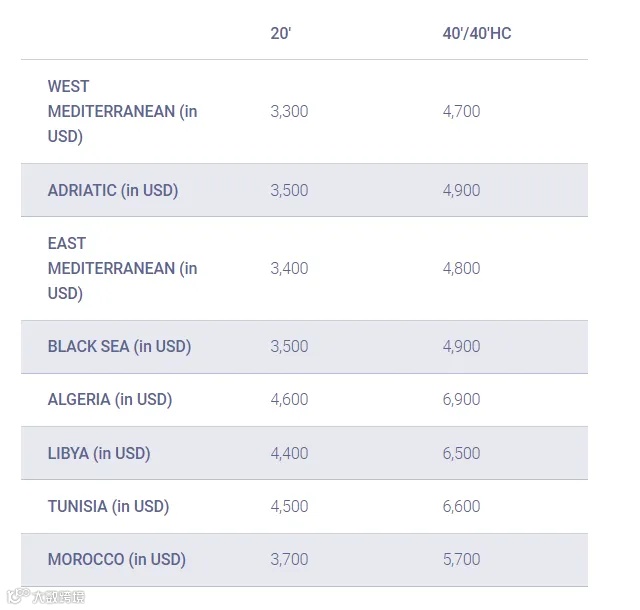Select the WEST MEDITERRANEAN (in USD) row label
The width and height of the screenshot is (640, 610).
click(x=122, y=111)
